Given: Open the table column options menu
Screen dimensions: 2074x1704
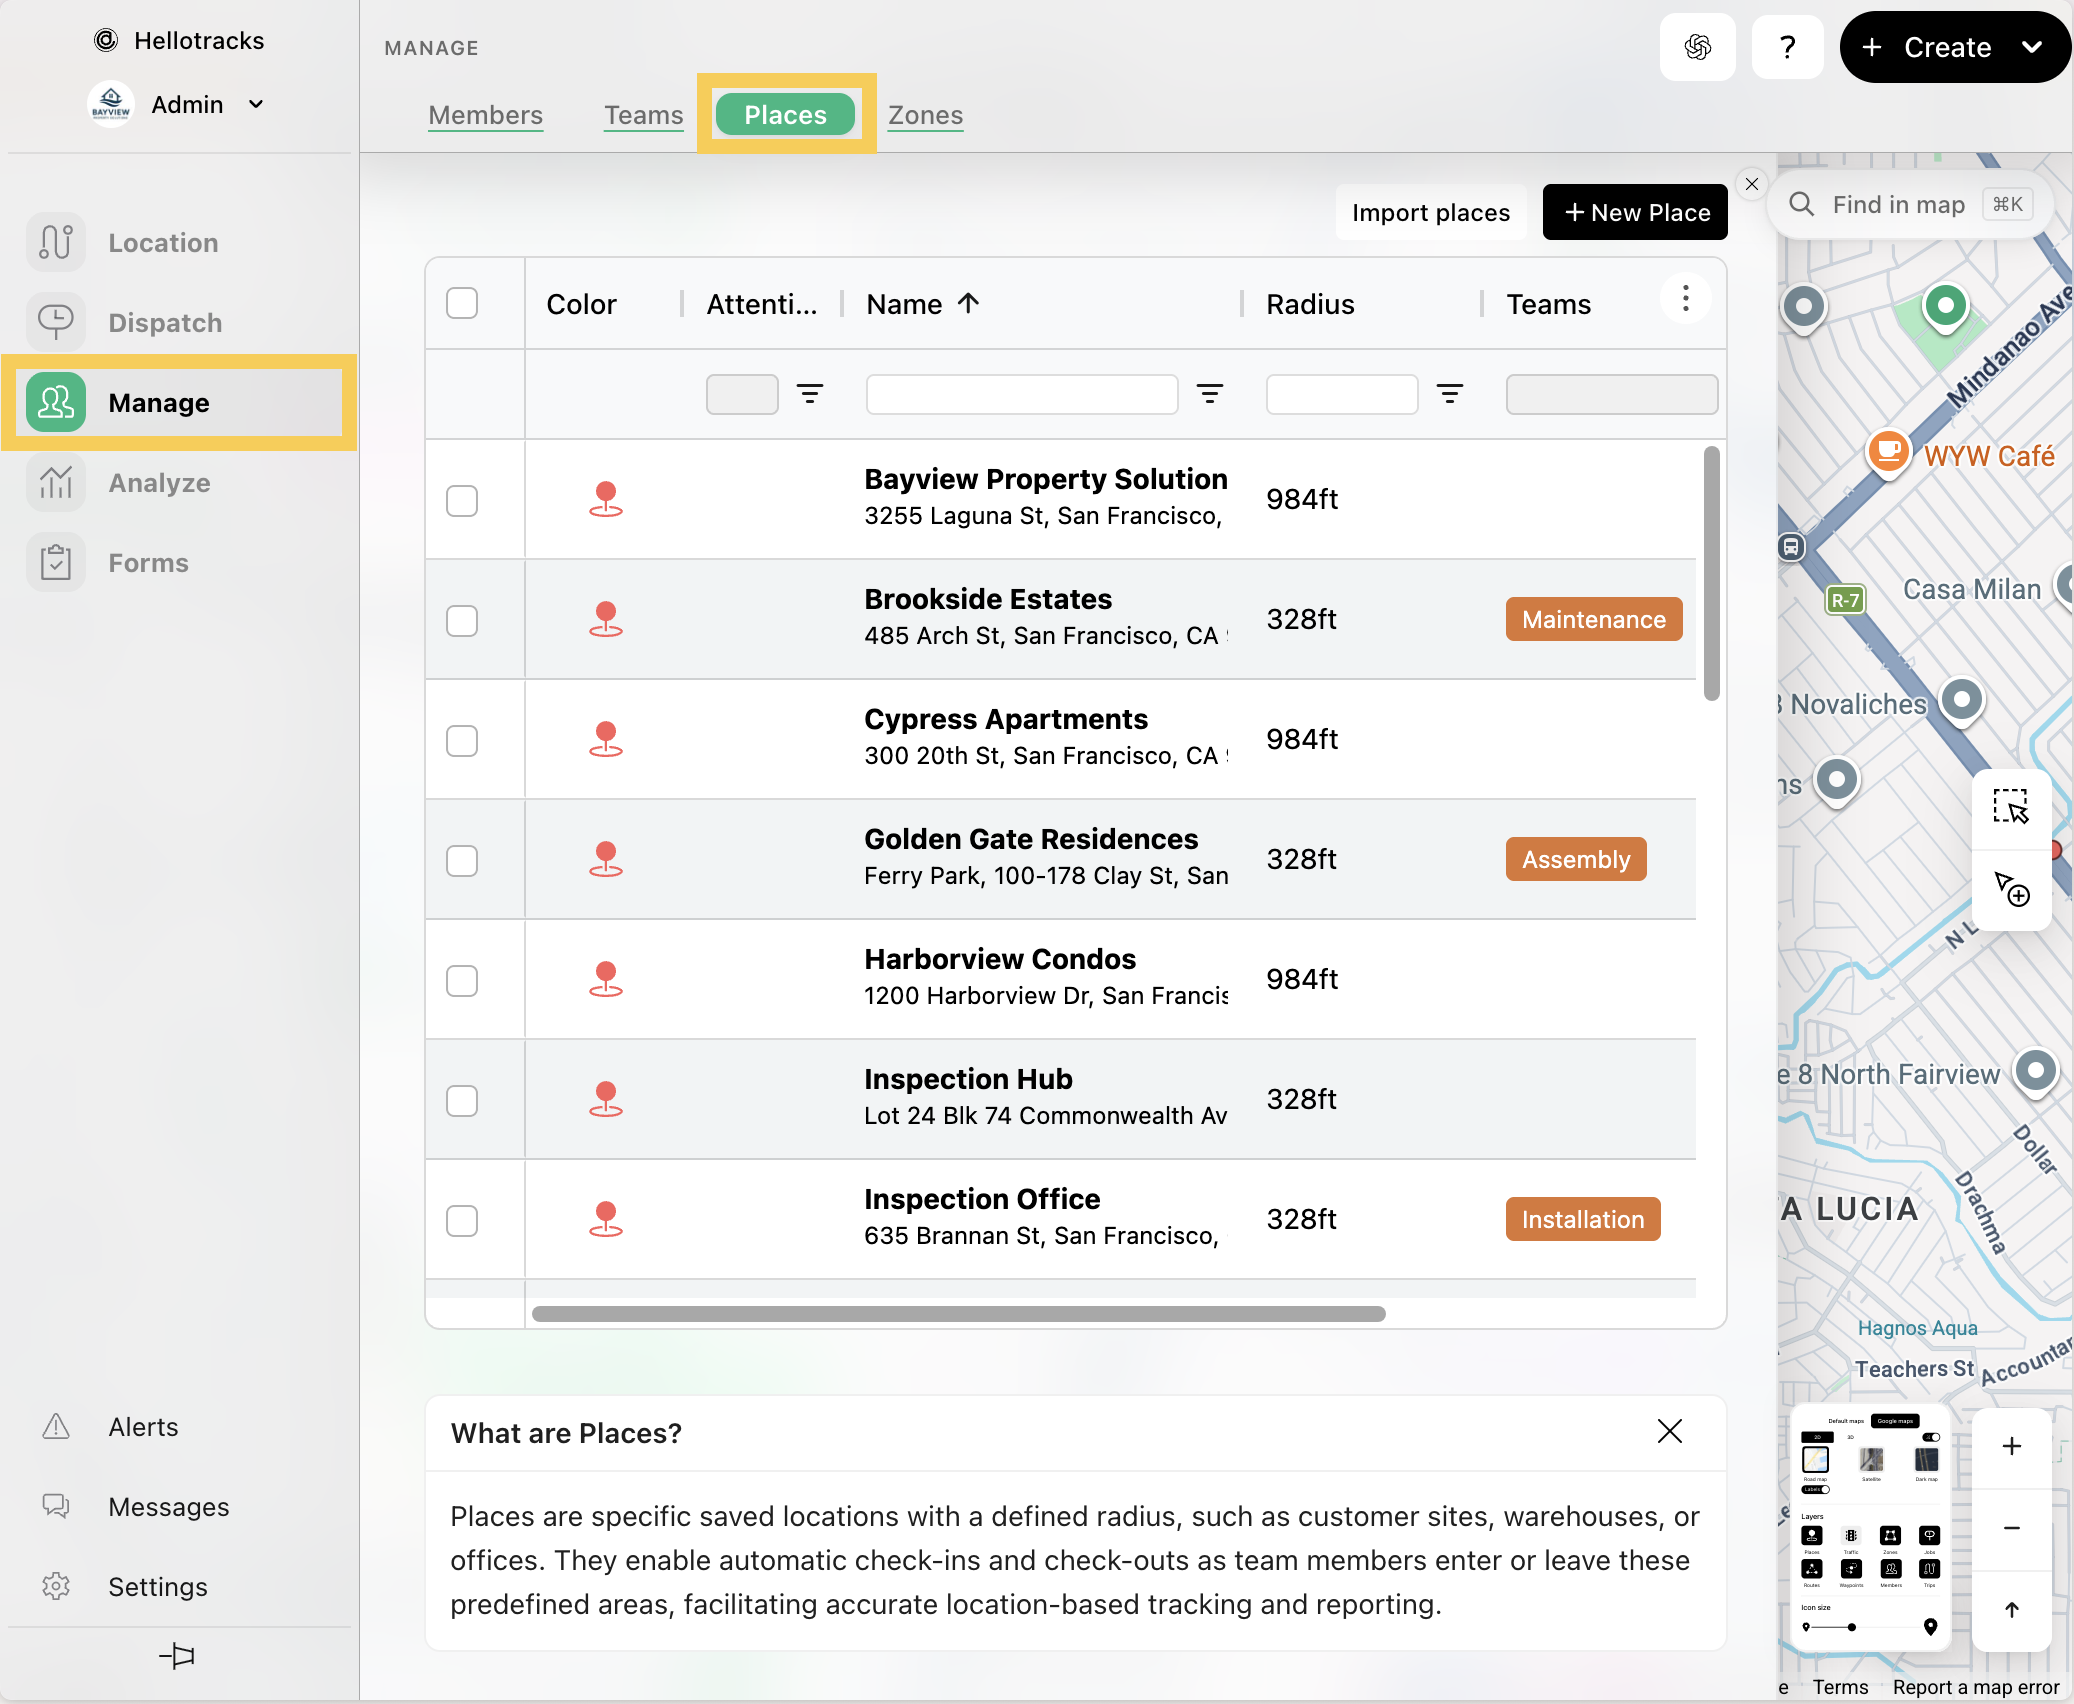Looking at the screenshot, I should [1685, 299].
